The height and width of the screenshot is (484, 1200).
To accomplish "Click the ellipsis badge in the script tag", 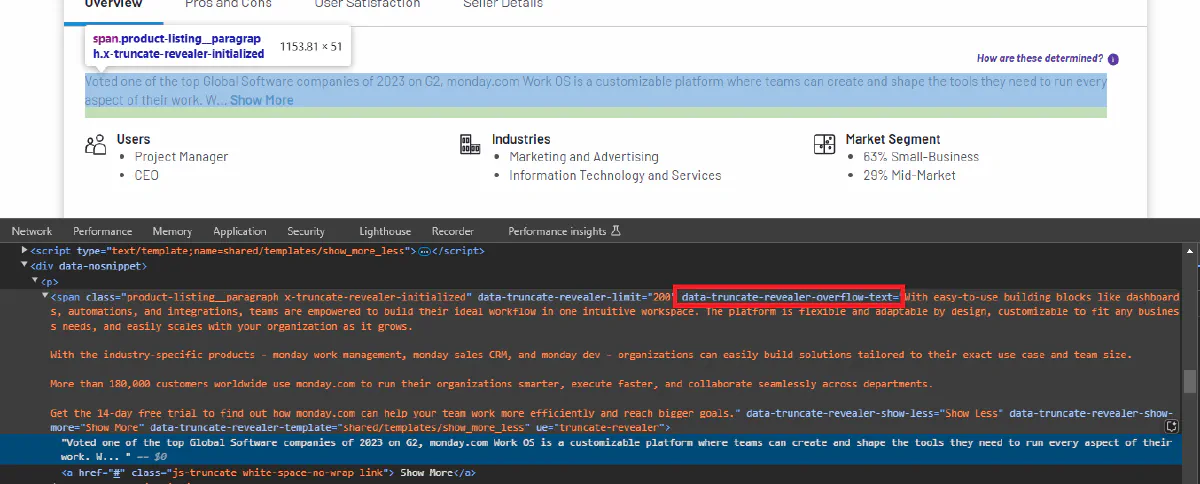I will pos(424,250).
